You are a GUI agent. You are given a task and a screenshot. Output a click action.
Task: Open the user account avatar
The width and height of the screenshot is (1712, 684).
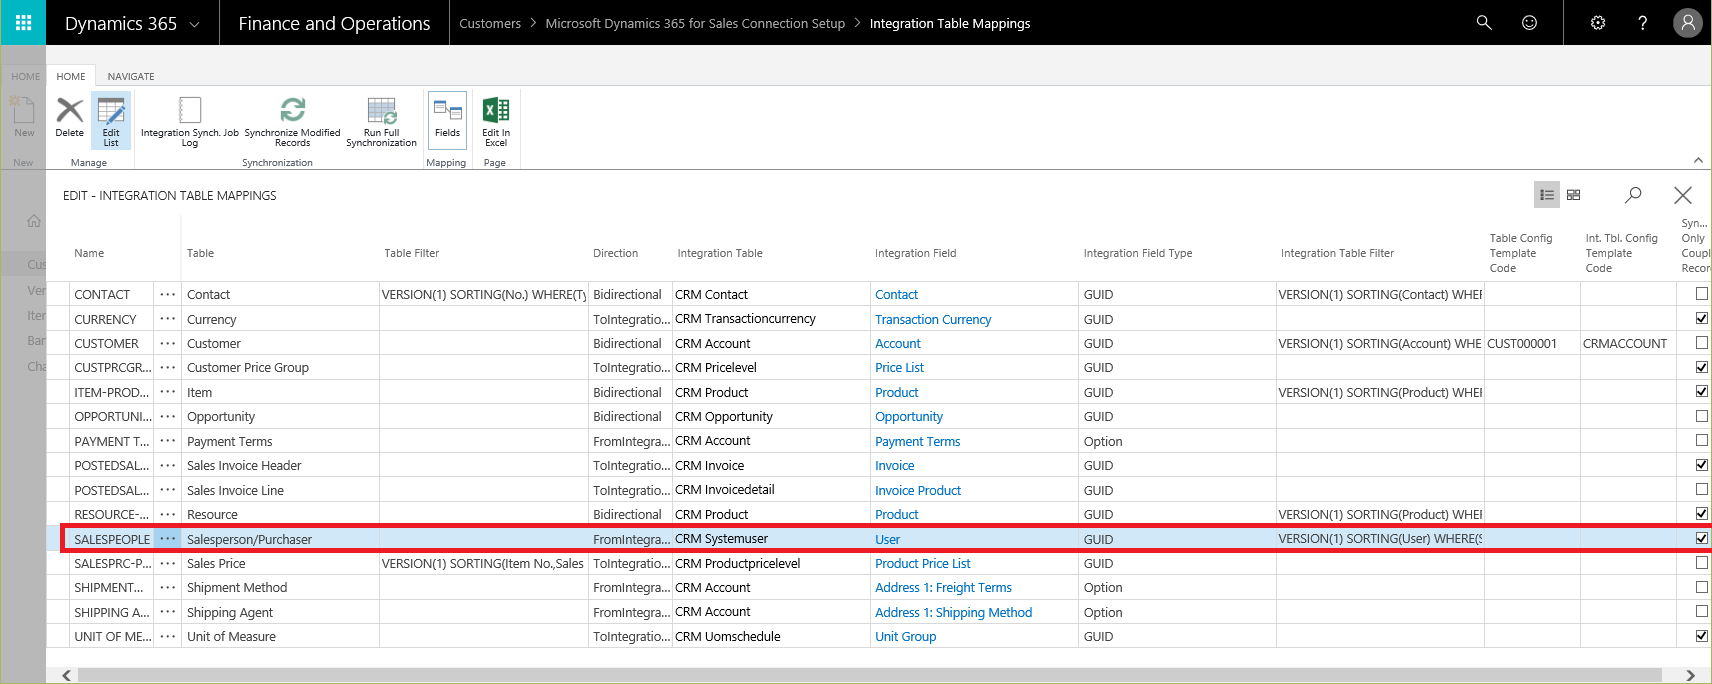tap(1688, 22)
